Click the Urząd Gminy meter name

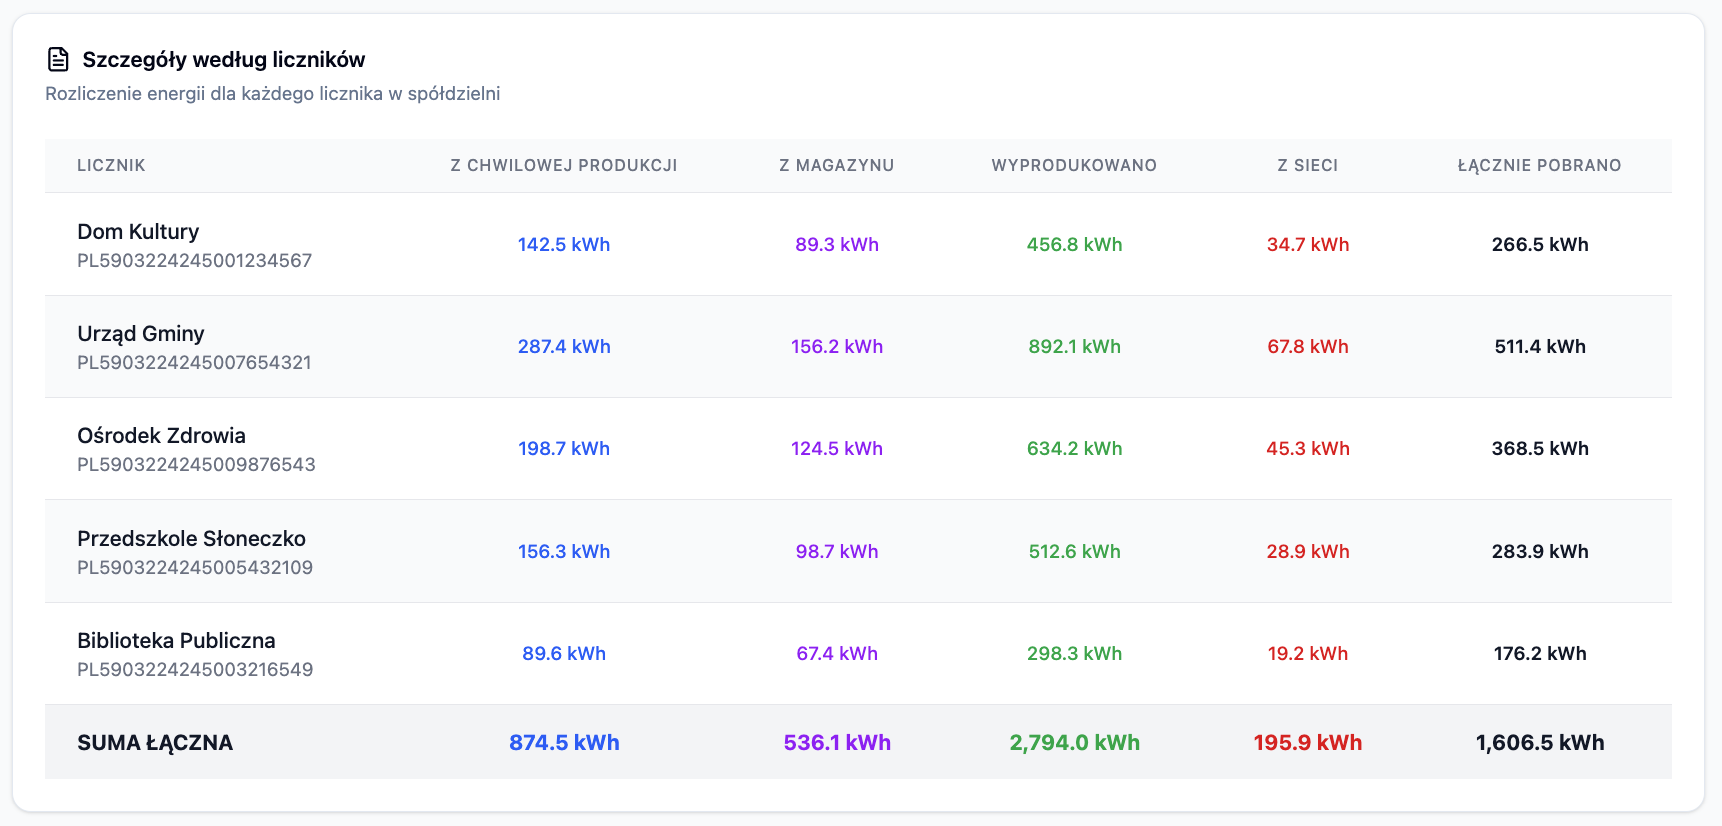141,334
